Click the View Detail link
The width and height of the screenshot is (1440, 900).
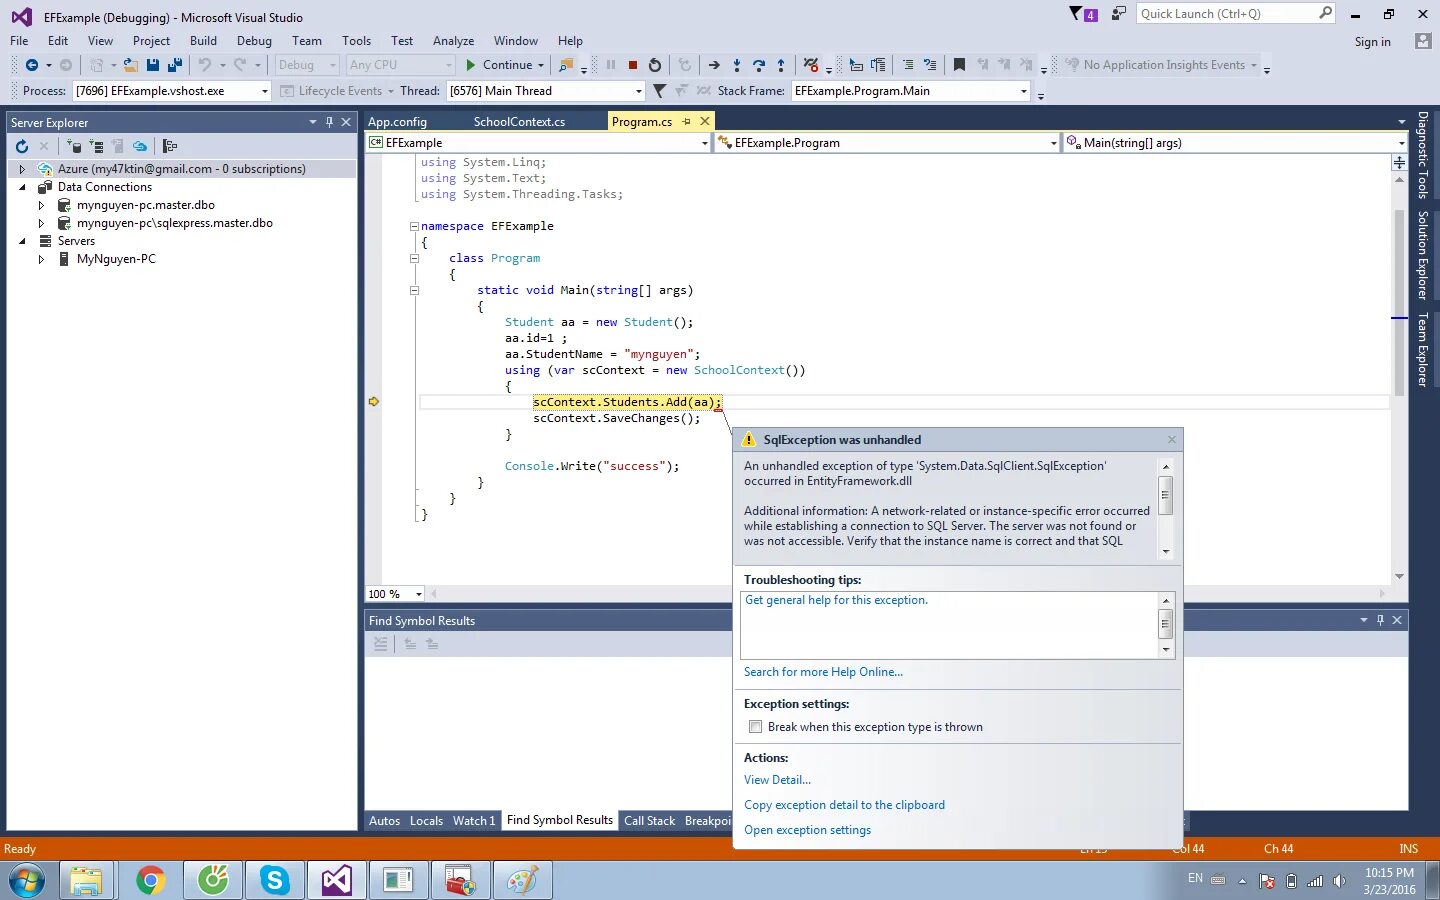click(x=777, y=780)
